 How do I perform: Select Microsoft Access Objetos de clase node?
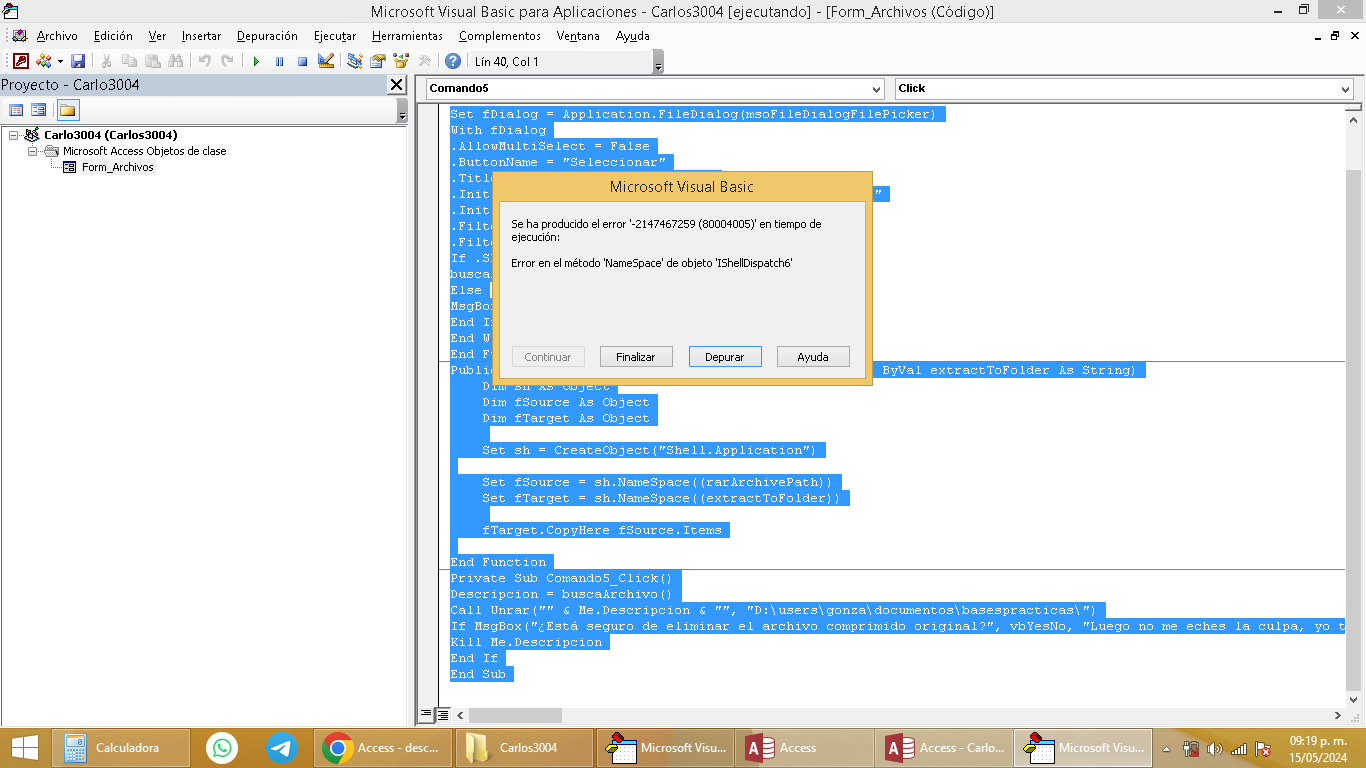click(x=144, y=151)
